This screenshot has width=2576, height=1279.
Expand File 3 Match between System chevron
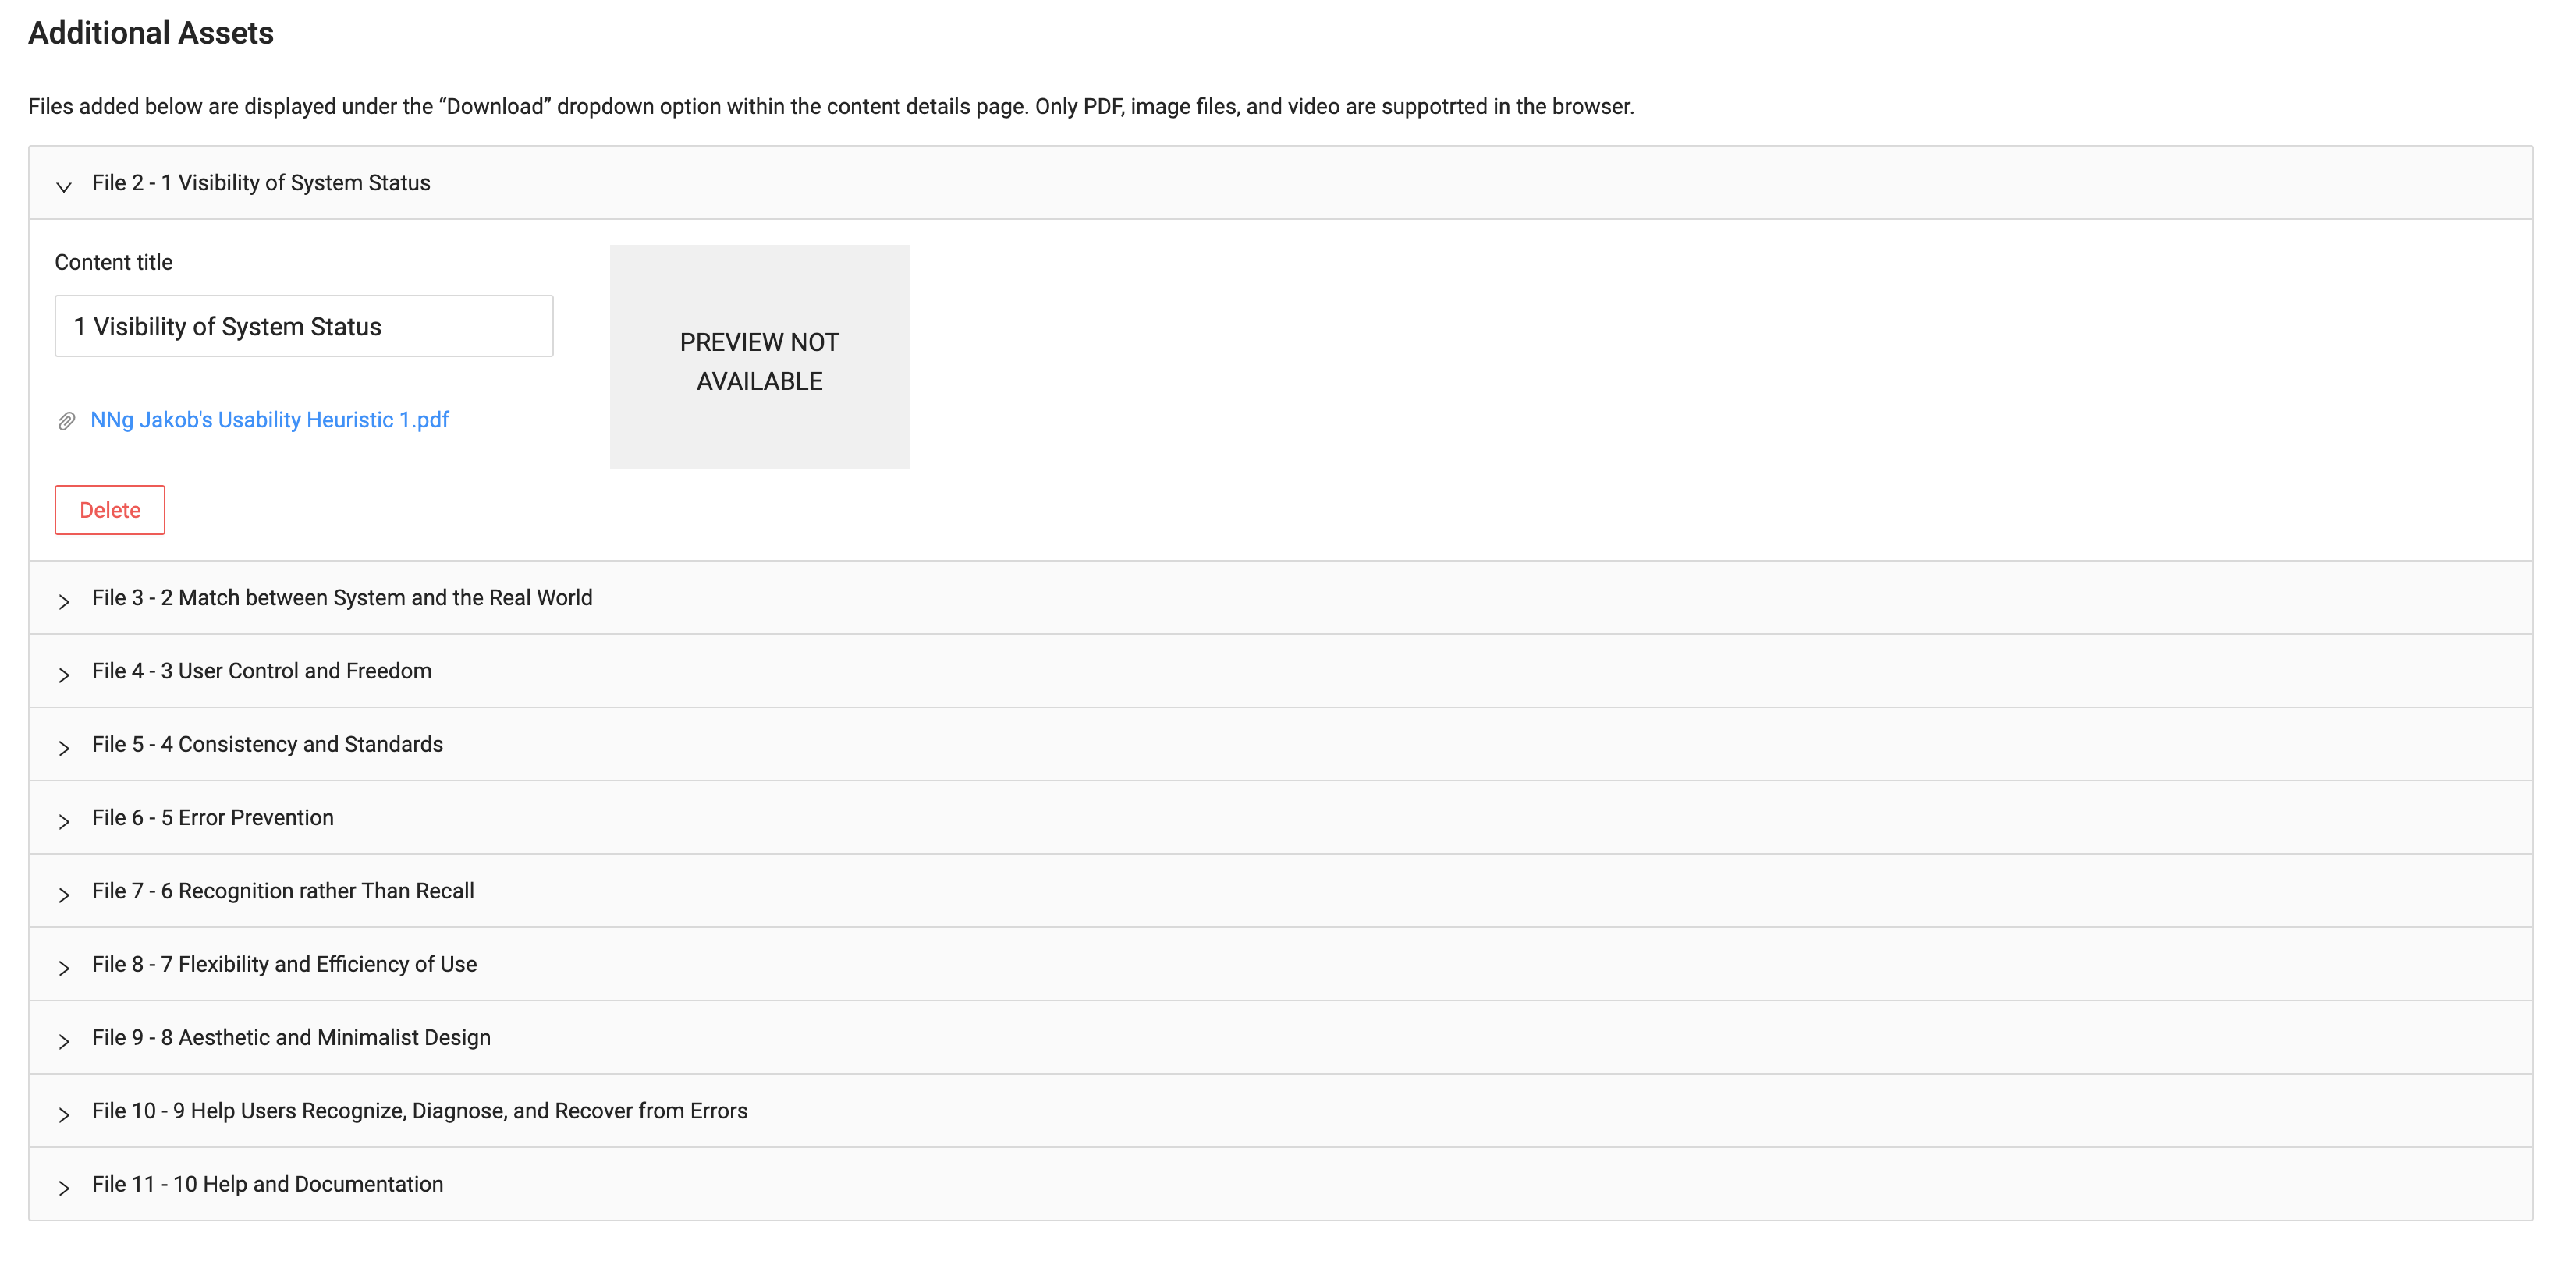tap(64, 601)
